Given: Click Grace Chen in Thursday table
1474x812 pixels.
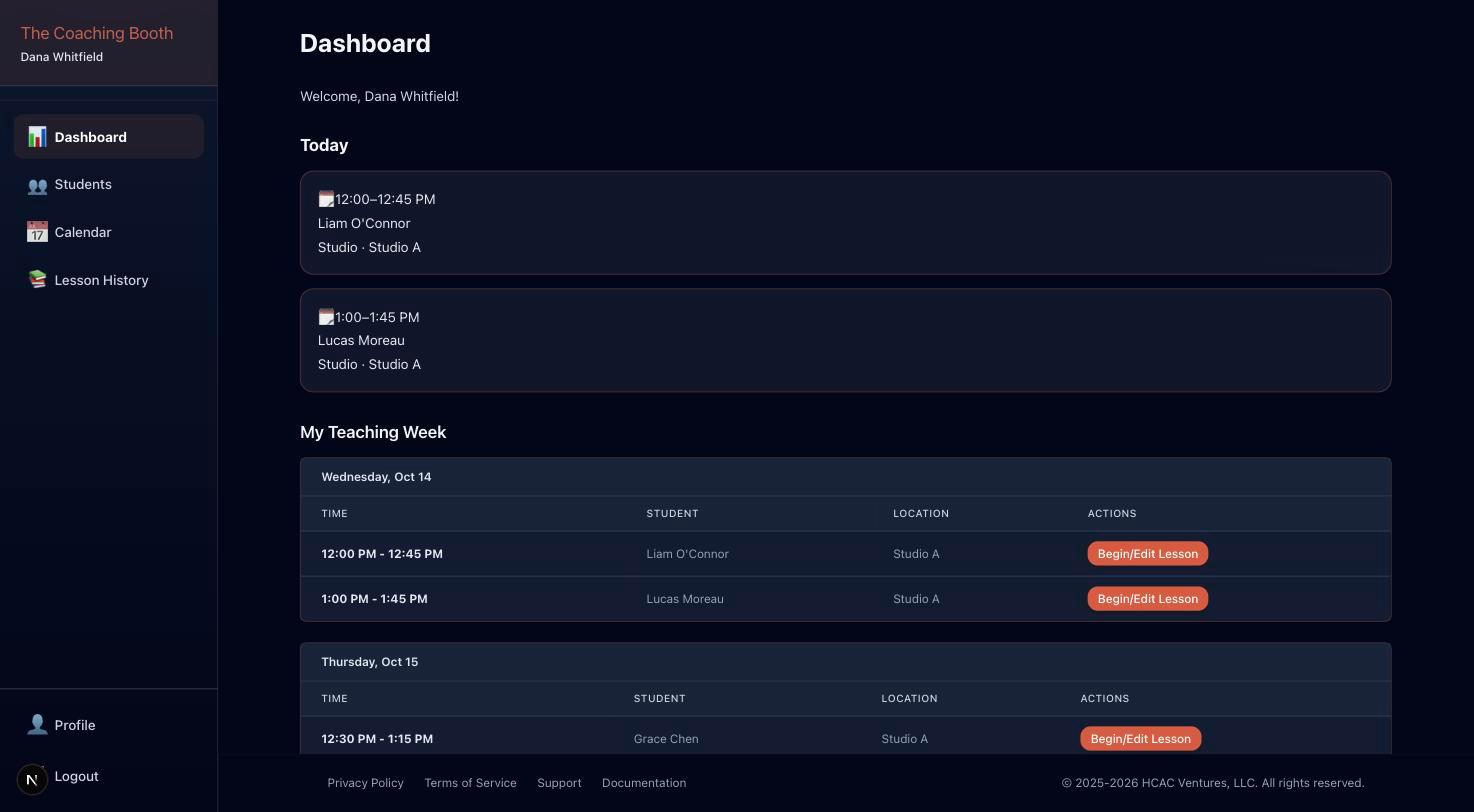Looking at the screenshot, I should [x=666, y=739].
